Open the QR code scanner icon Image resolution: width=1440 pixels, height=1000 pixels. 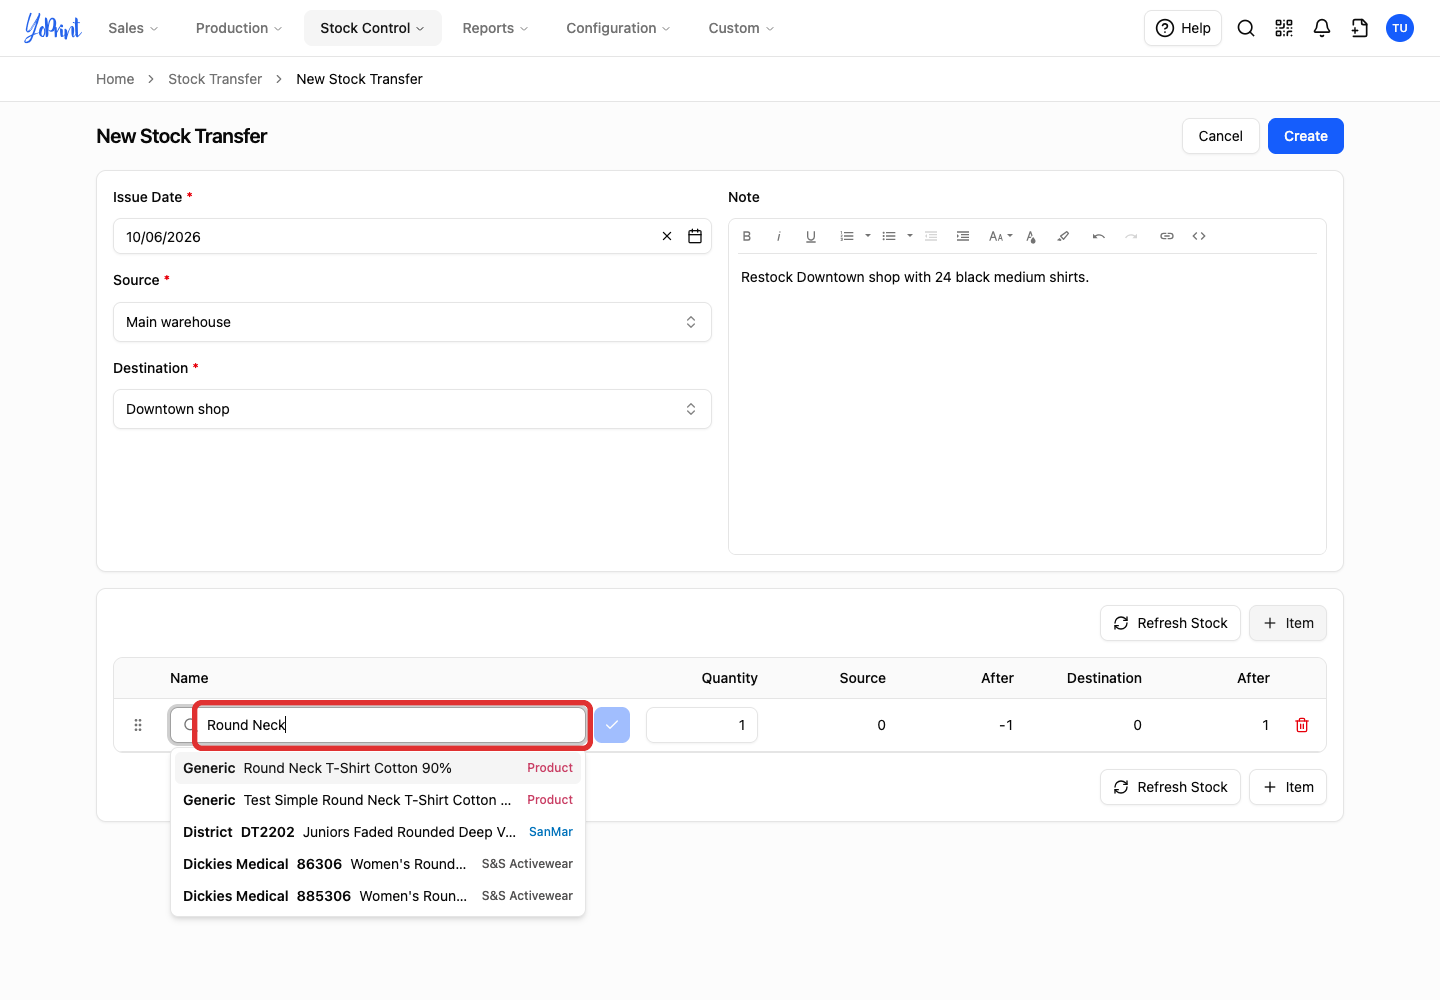tap(1284, 28)
